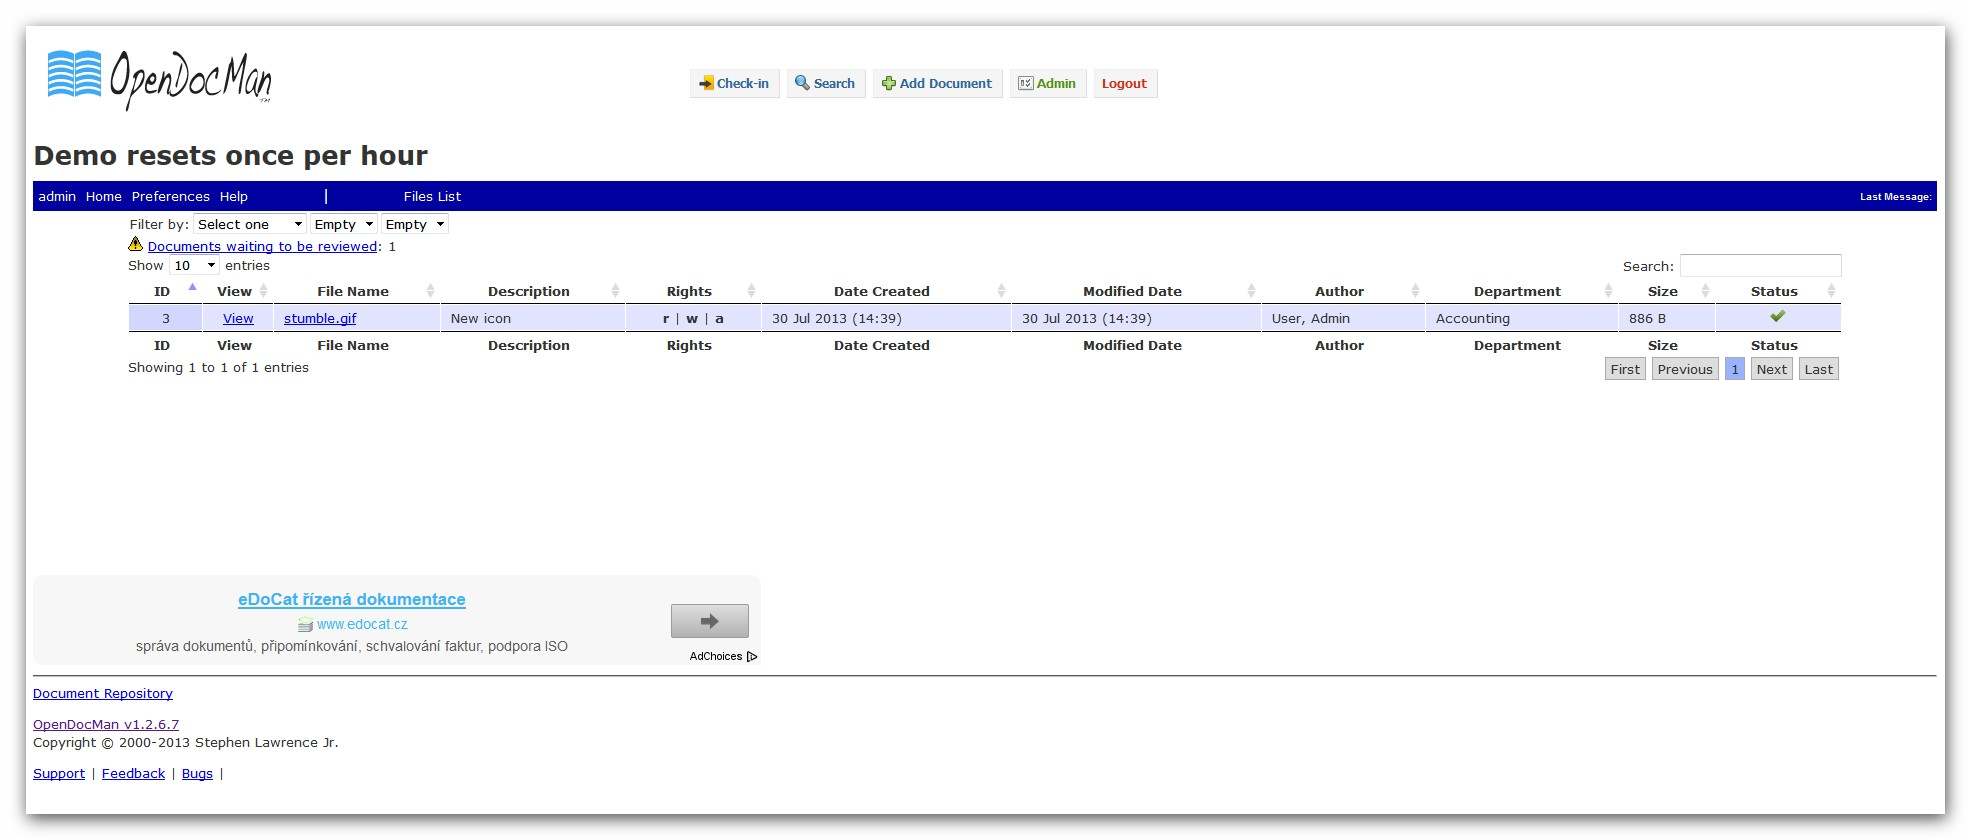
Task: Jump to the Last page of results
Action: [x=1819, y=369]
